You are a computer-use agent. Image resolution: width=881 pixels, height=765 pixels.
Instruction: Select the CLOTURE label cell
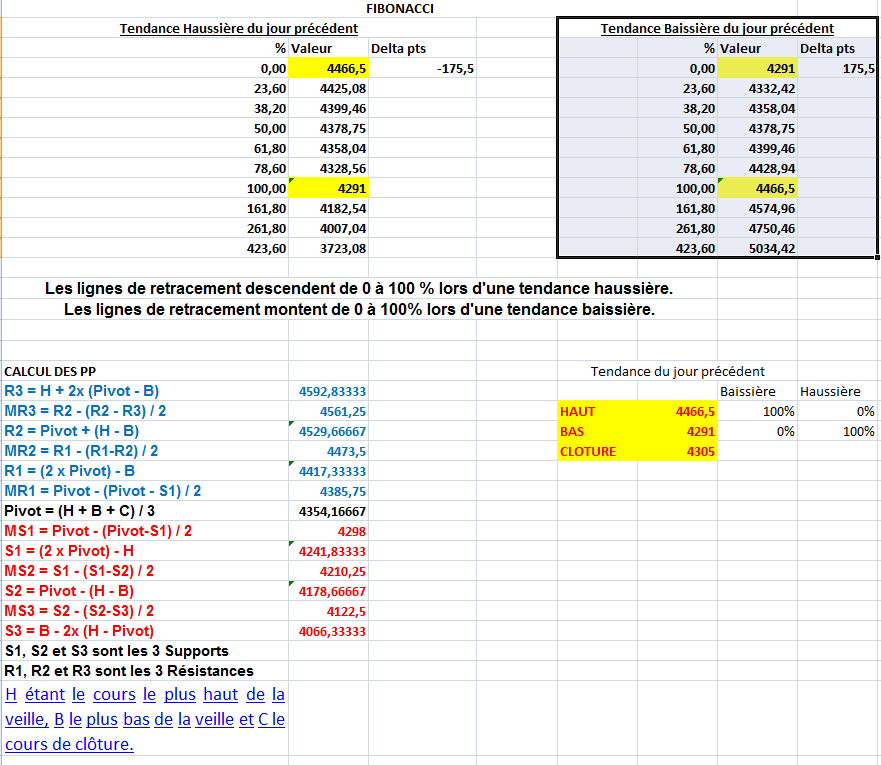click(x=597, y=452)
